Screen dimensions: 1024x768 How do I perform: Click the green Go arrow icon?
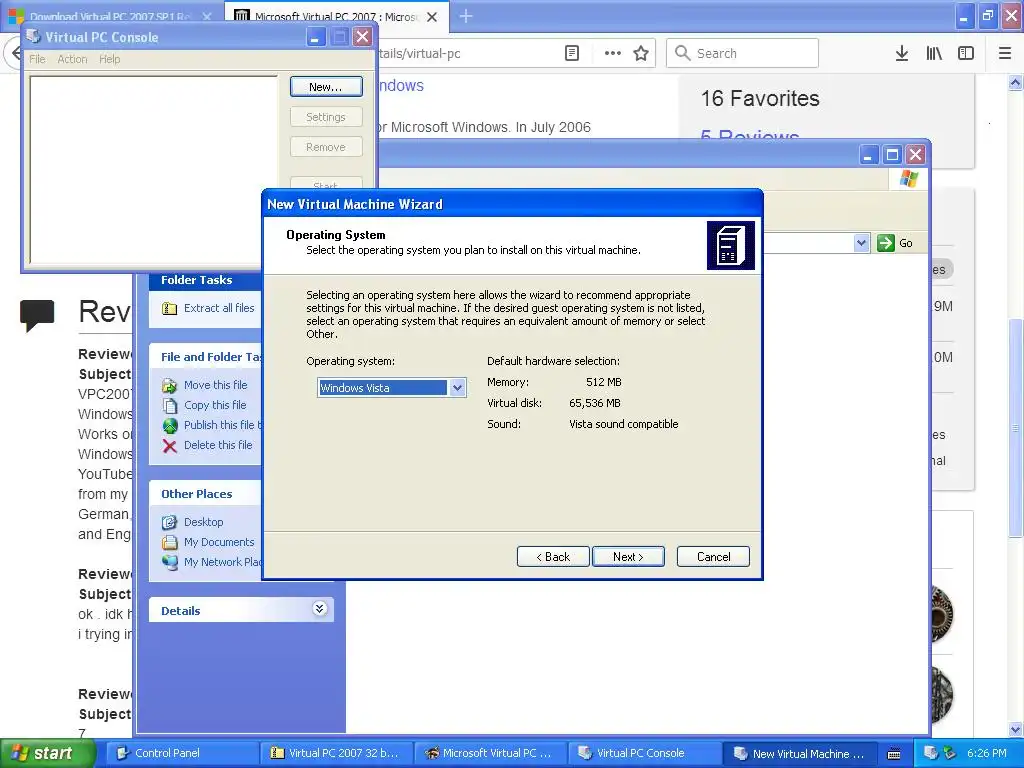click(886, 243)
